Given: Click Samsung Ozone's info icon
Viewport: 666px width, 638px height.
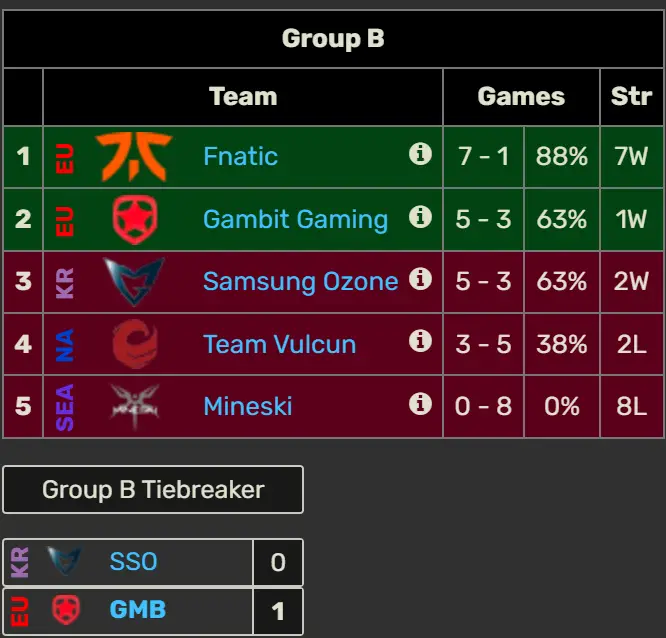Looking at the screenshot, I should [420, 279].
